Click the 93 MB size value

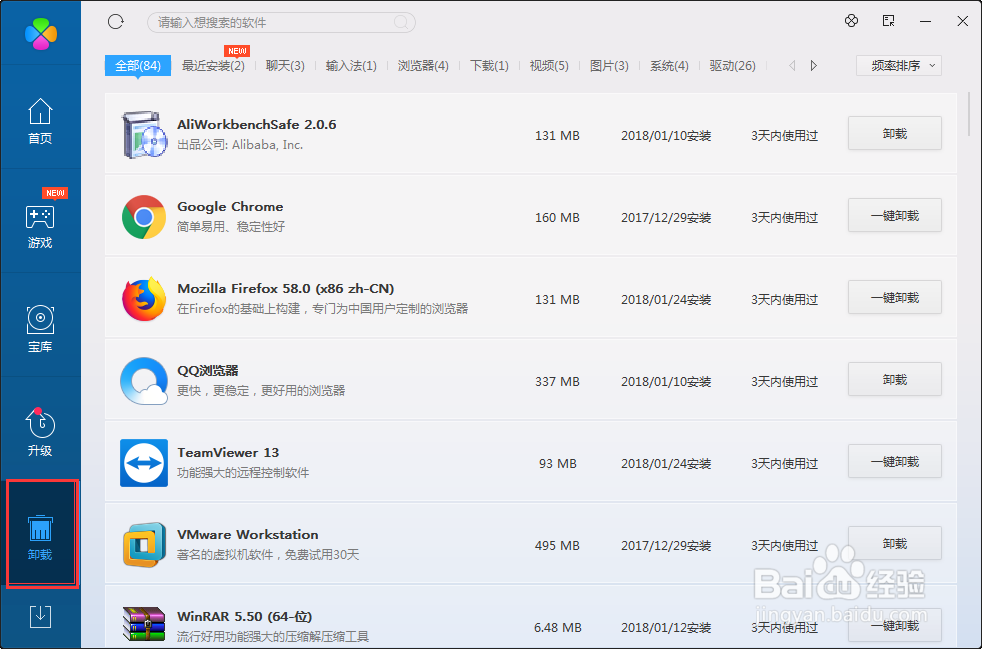(557, 464)
